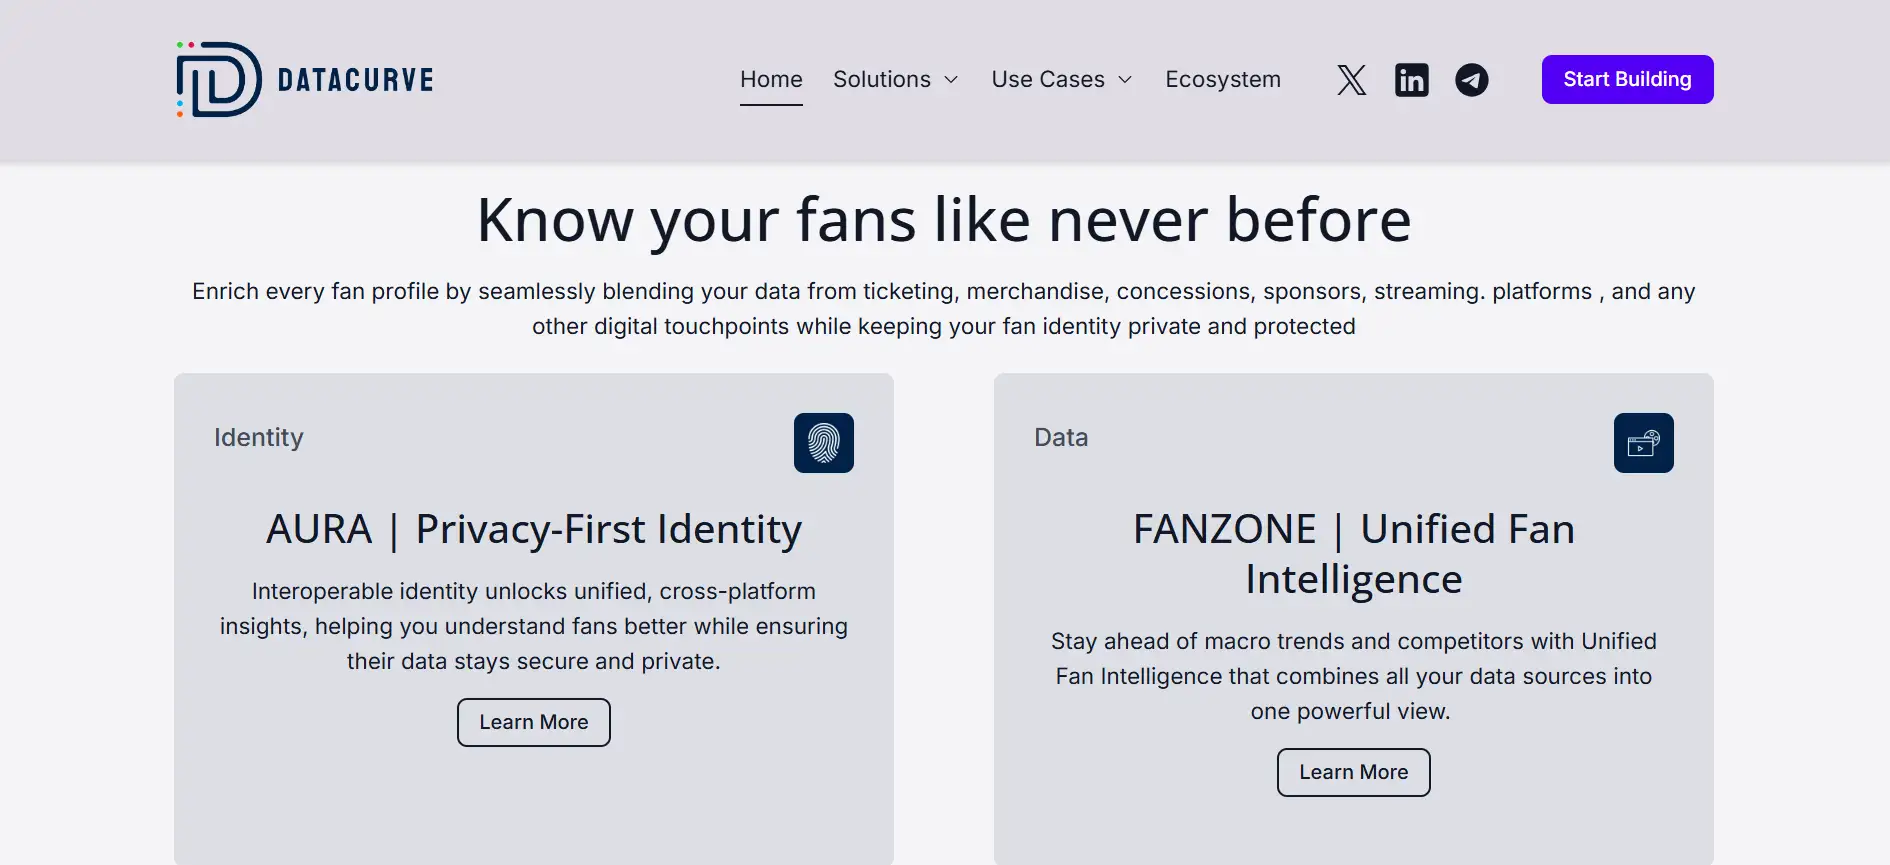
Task: Open the Telegram social icon
Action: (x=1471, y=80)
